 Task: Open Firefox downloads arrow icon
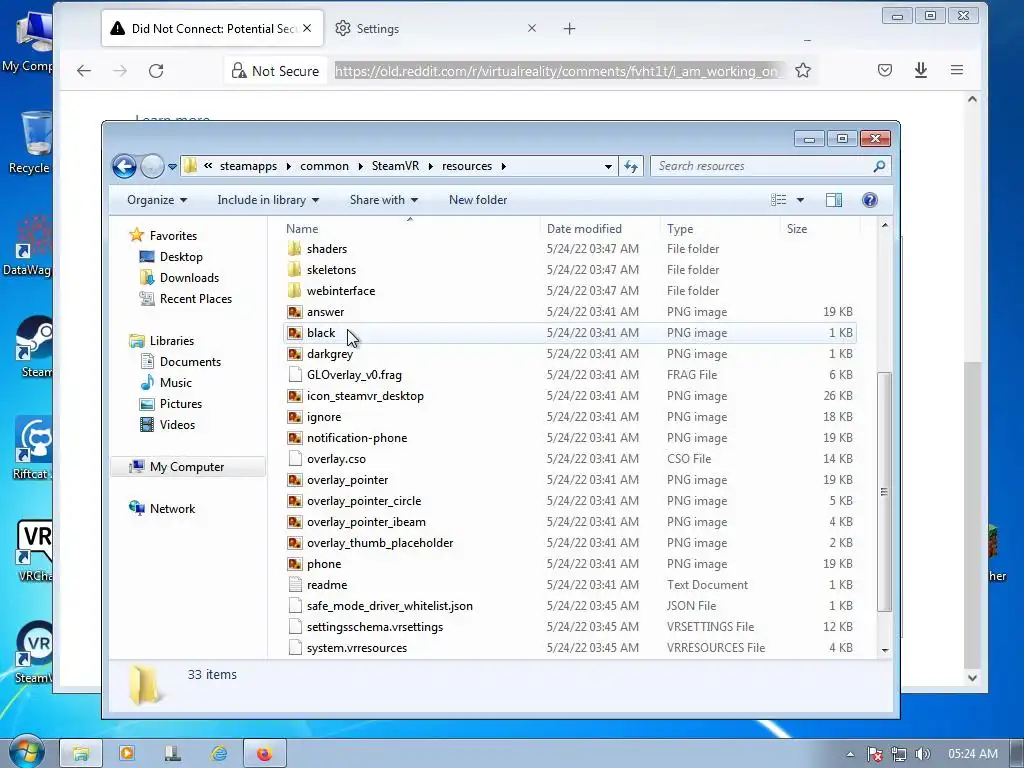(921, 70)
